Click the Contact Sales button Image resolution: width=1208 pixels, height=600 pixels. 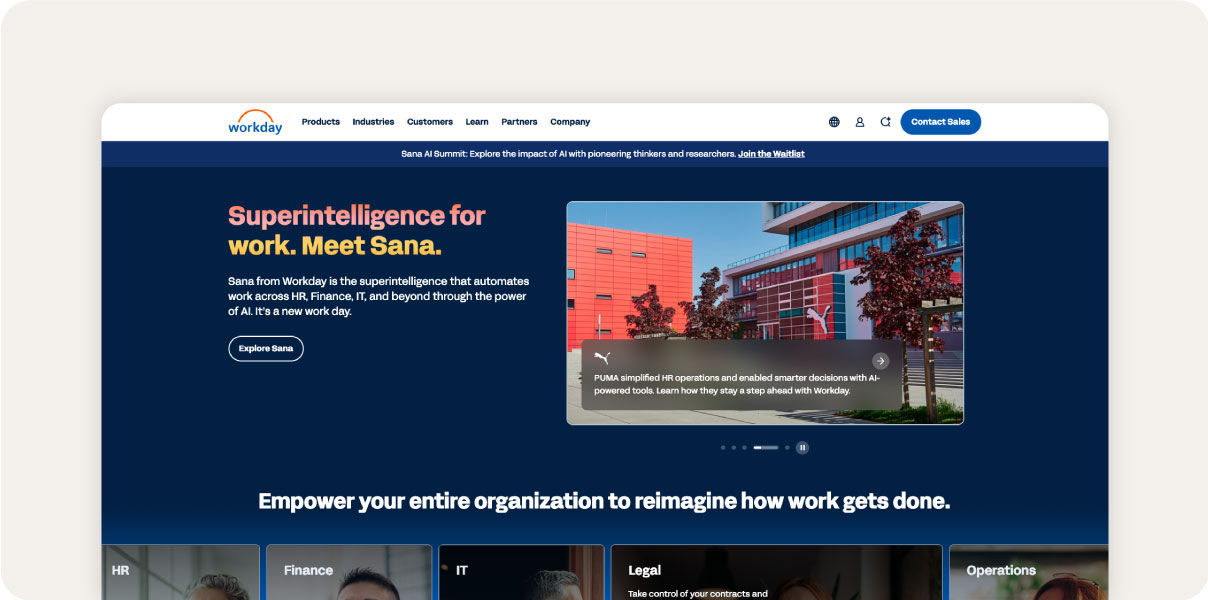(x=940, y=122)
